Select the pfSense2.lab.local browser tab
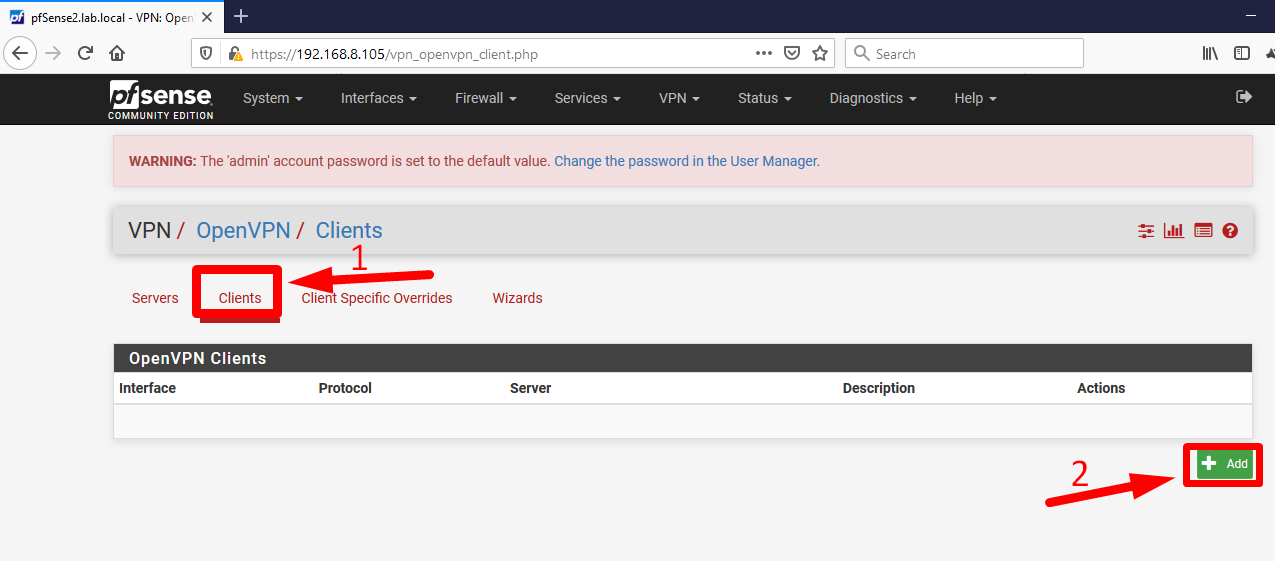The image size is (1275, 561). pyautogui.click(x=109, y=17)
